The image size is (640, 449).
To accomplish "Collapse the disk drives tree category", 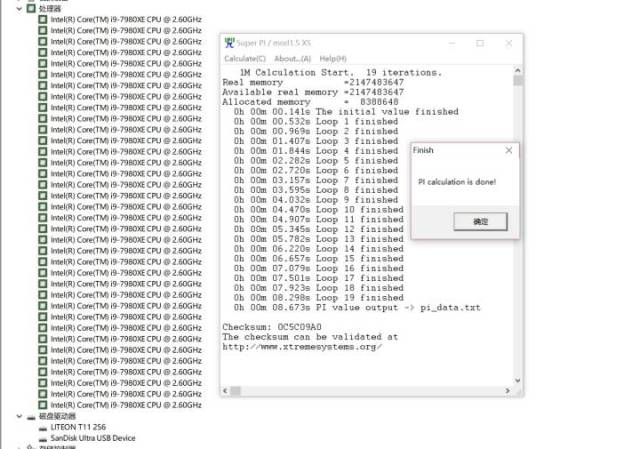I will [19, 416].
